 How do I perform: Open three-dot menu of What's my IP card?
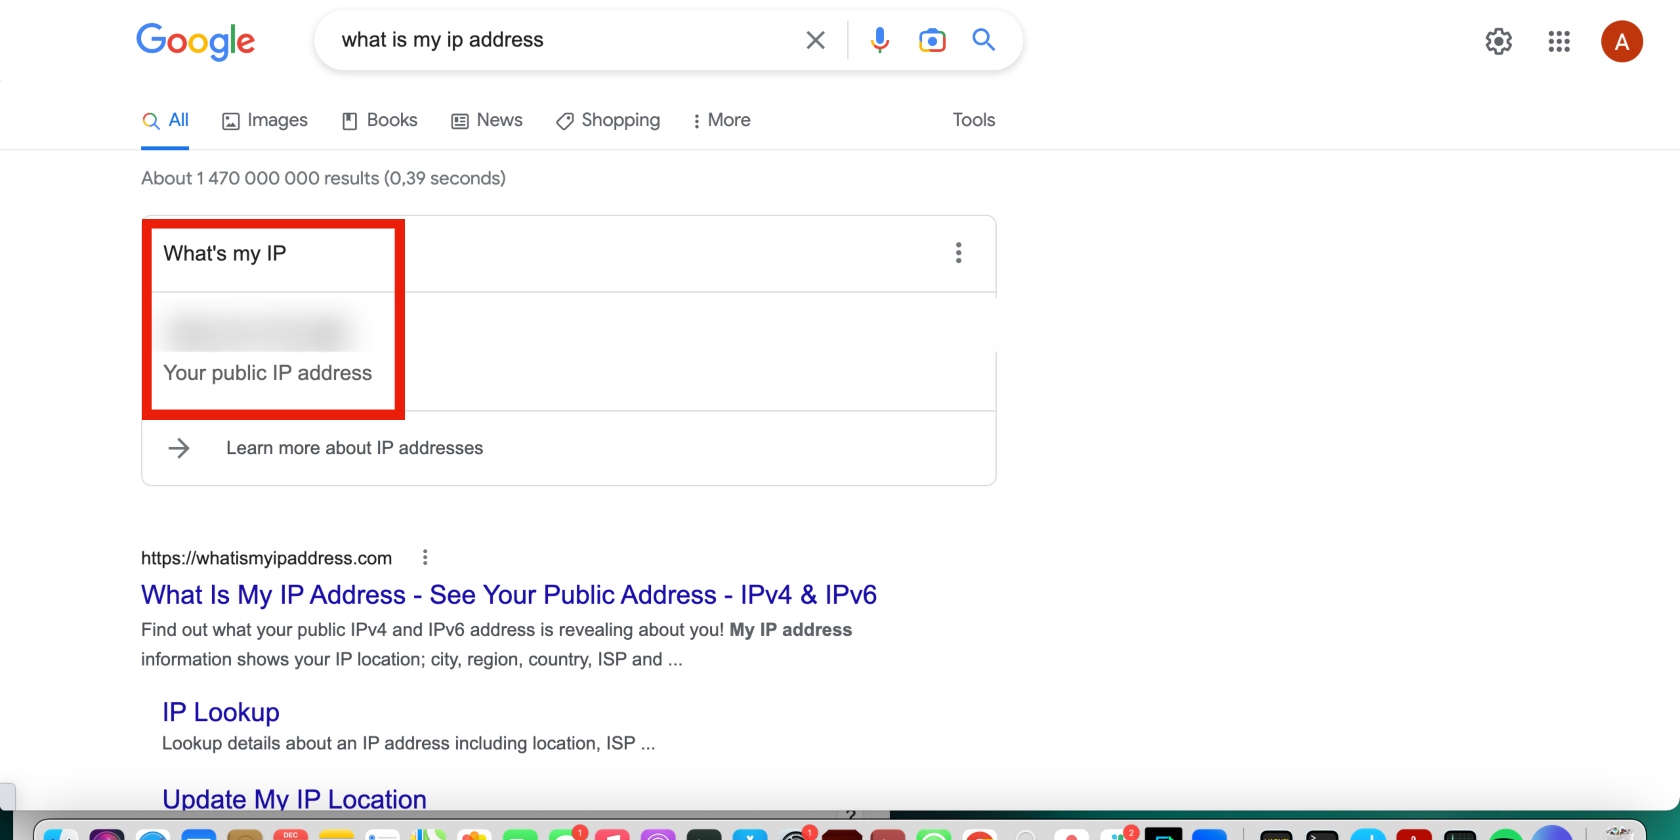(958, 253)
